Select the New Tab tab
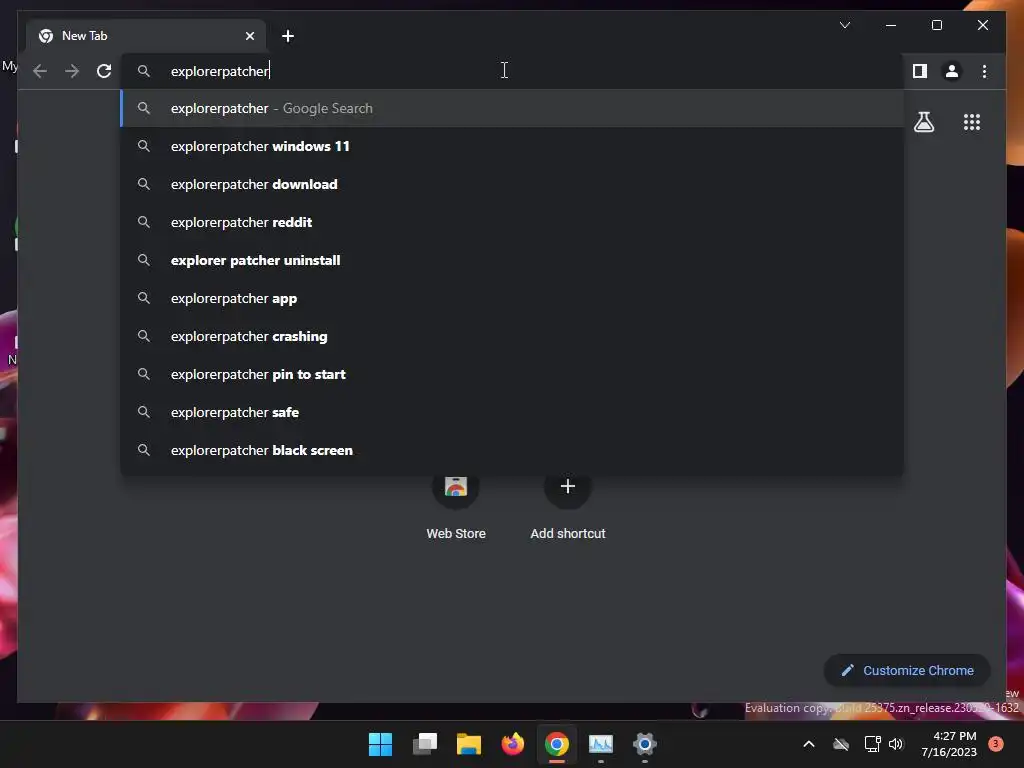This screenshot has height=768, width=1024. click(x=146, y=36)
